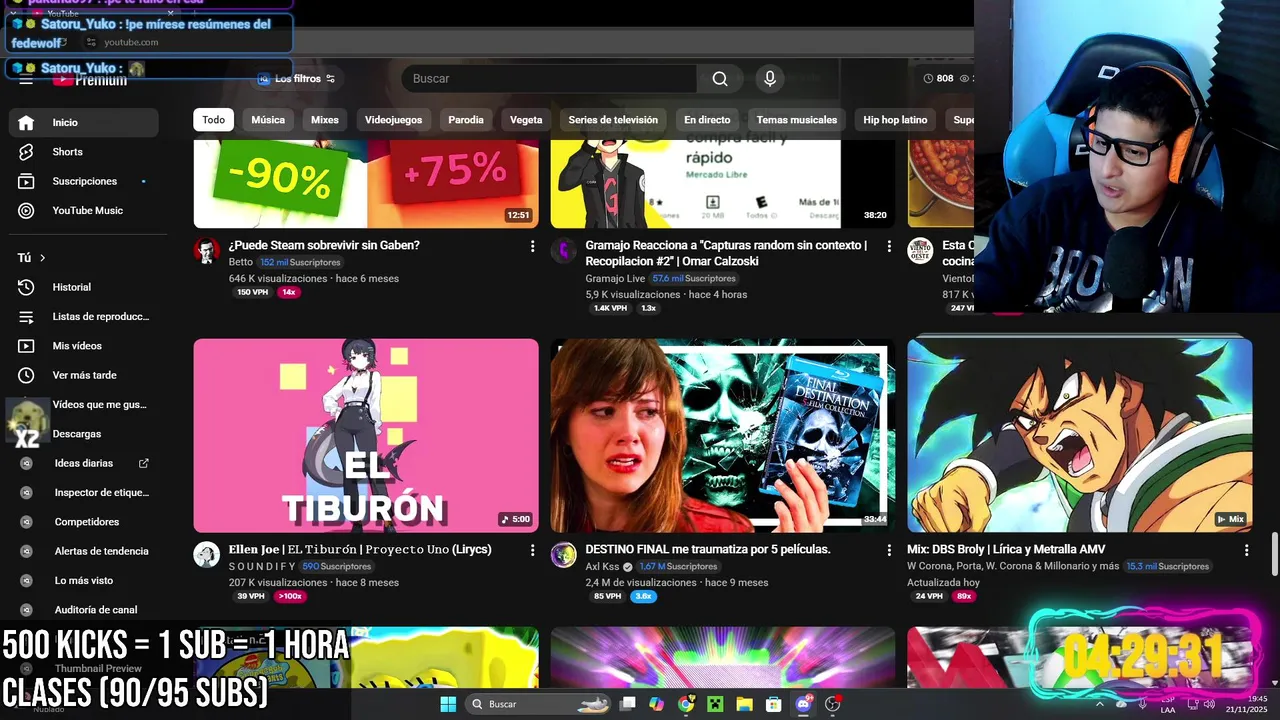Click the magnifier search button
This screenshot has height=720, width=1280.
tap(720, 79)
